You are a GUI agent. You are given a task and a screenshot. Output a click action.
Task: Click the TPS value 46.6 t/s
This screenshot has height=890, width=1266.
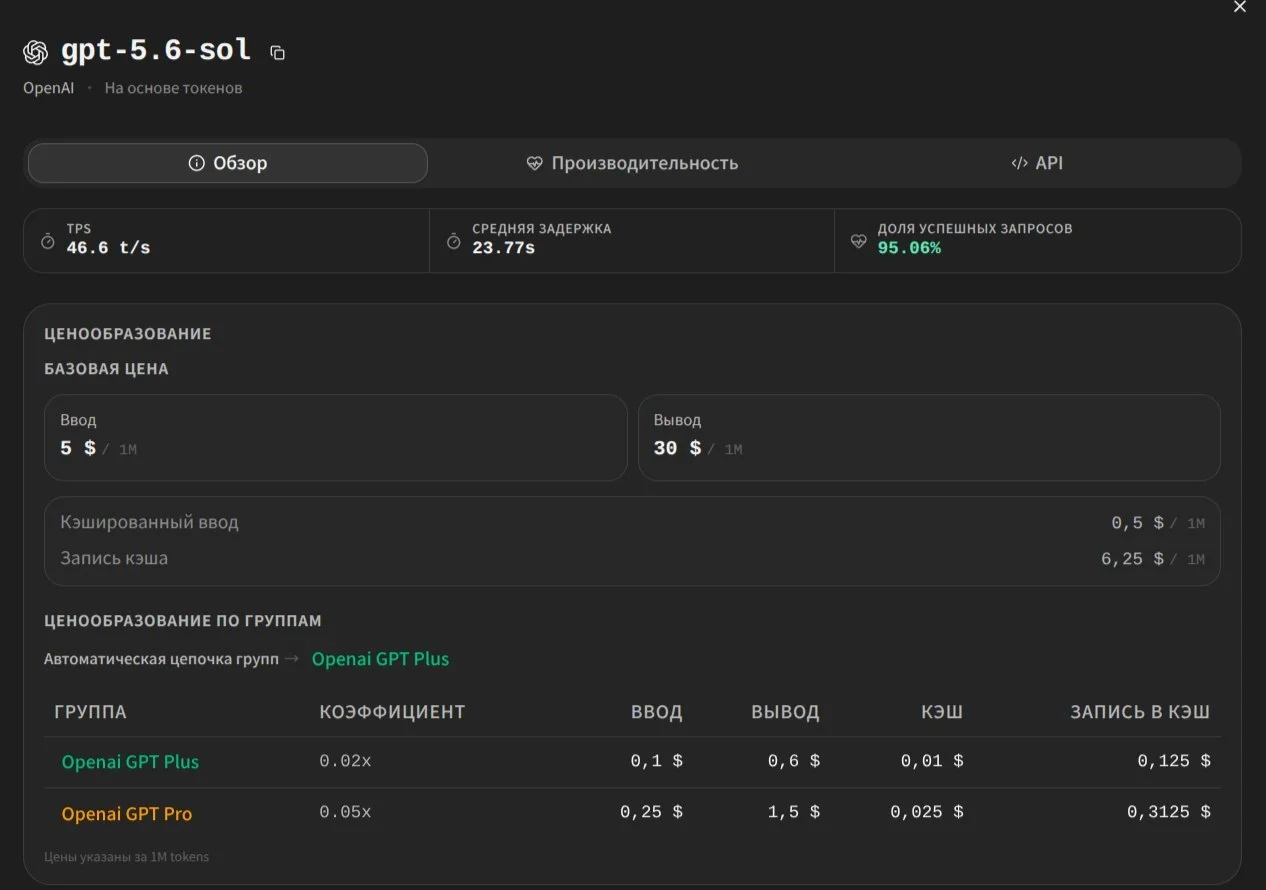point(108,248)
